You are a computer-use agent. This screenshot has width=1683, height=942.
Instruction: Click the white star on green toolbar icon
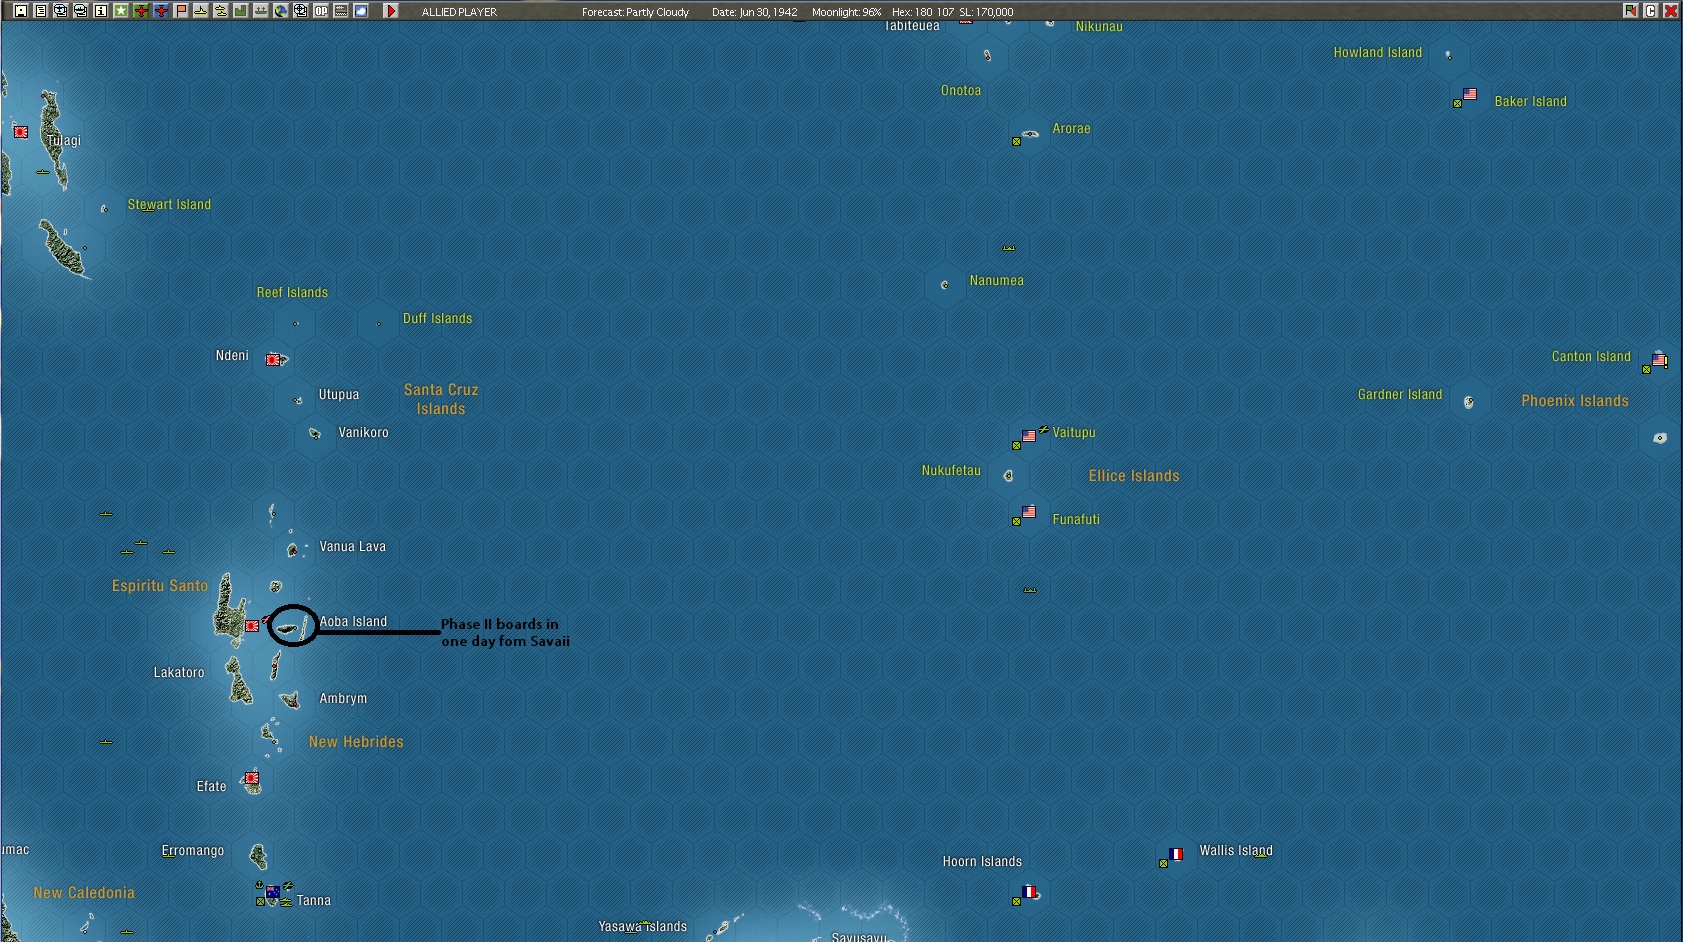[121, 11]
